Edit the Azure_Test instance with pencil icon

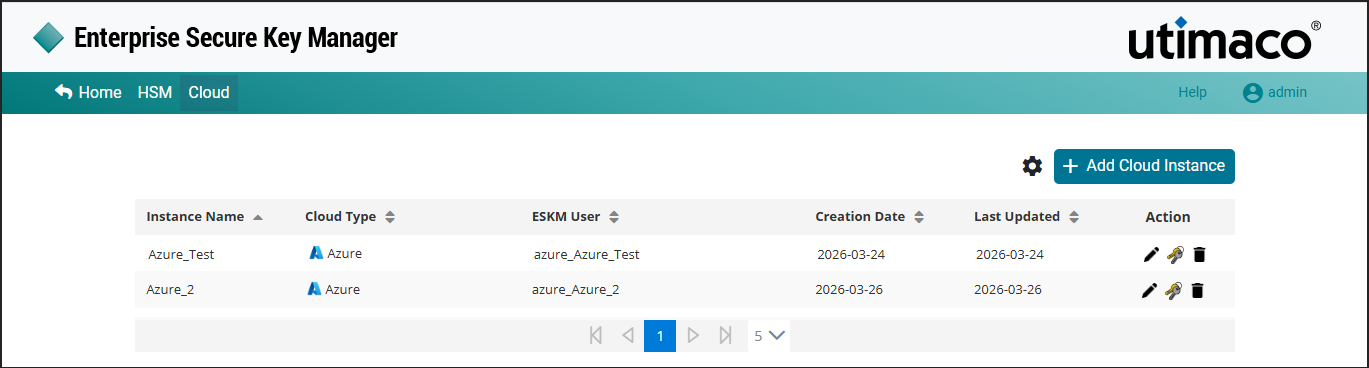click(1151, 255)
